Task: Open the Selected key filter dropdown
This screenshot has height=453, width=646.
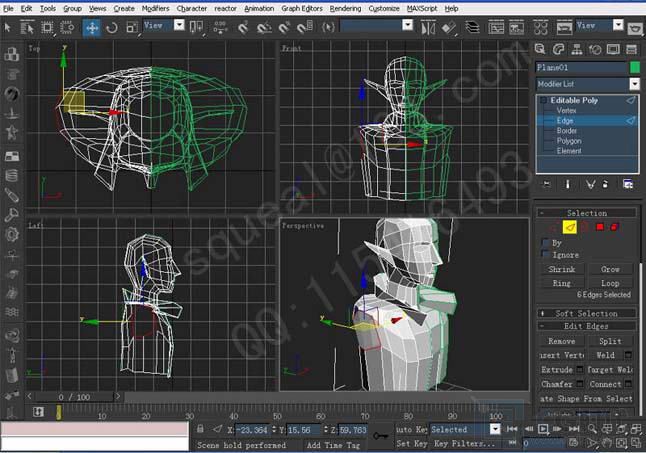Action: pyautogui.click(x=495, y=429)
